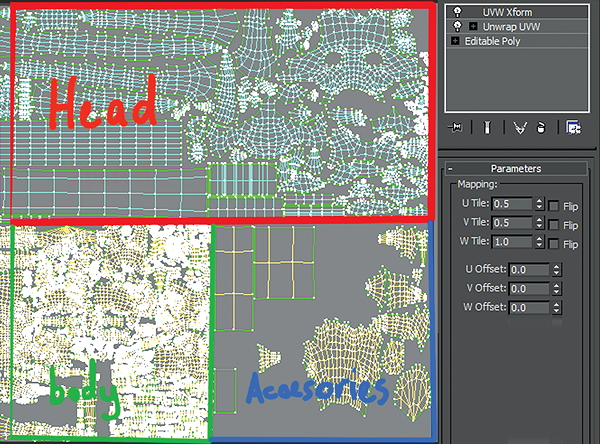
Task: Click the Pin Stack icon
Action: 455,127
